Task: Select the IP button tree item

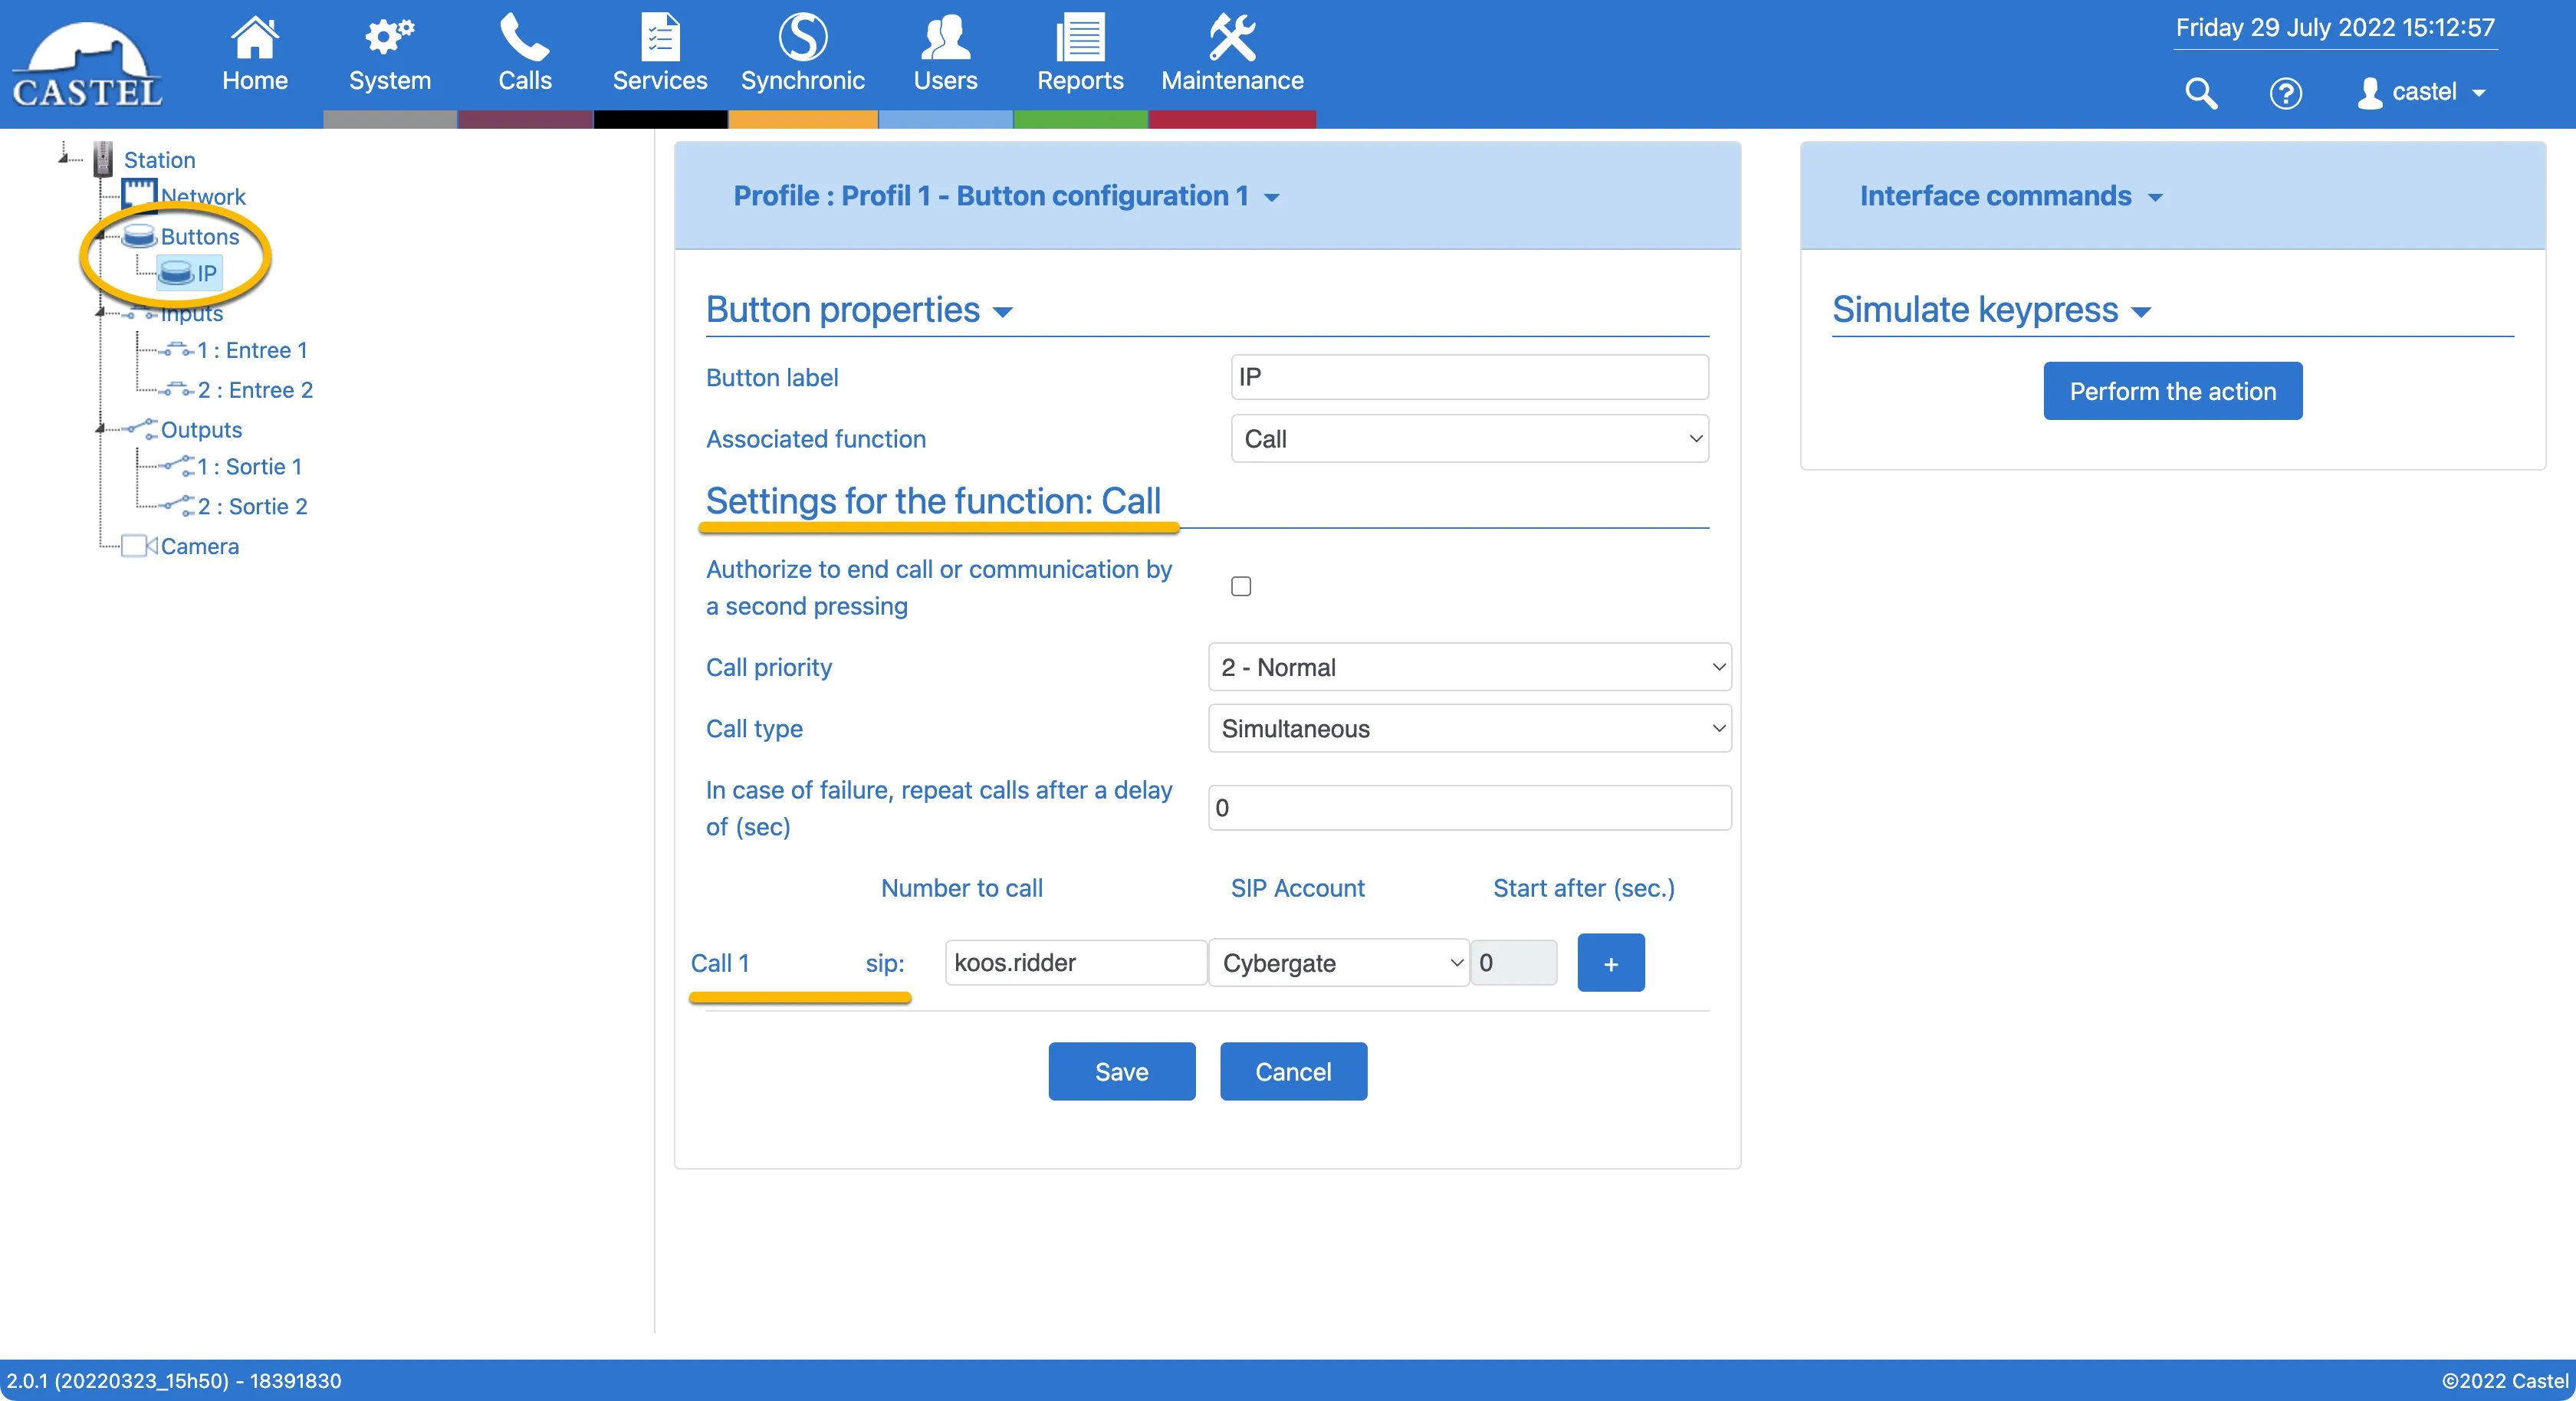Action: (189, 273)
